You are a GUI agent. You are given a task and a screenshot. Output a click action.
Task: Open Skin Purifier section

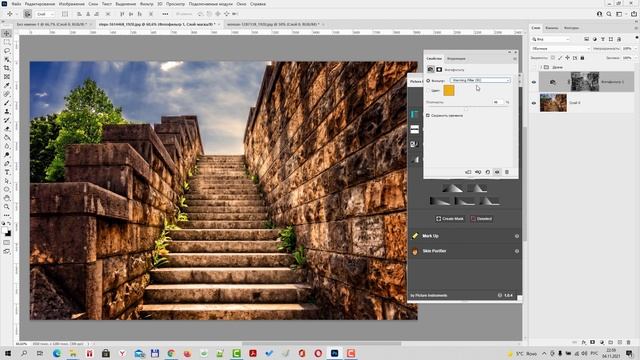434,251
